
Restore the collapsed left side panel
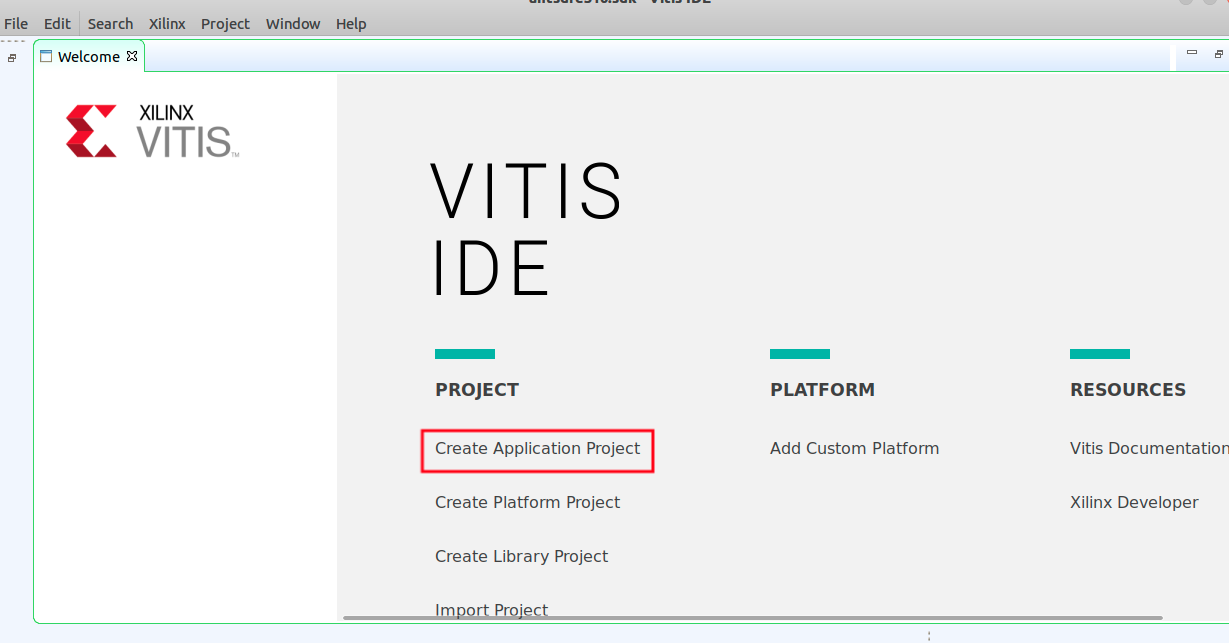click(x=12, y=58)
